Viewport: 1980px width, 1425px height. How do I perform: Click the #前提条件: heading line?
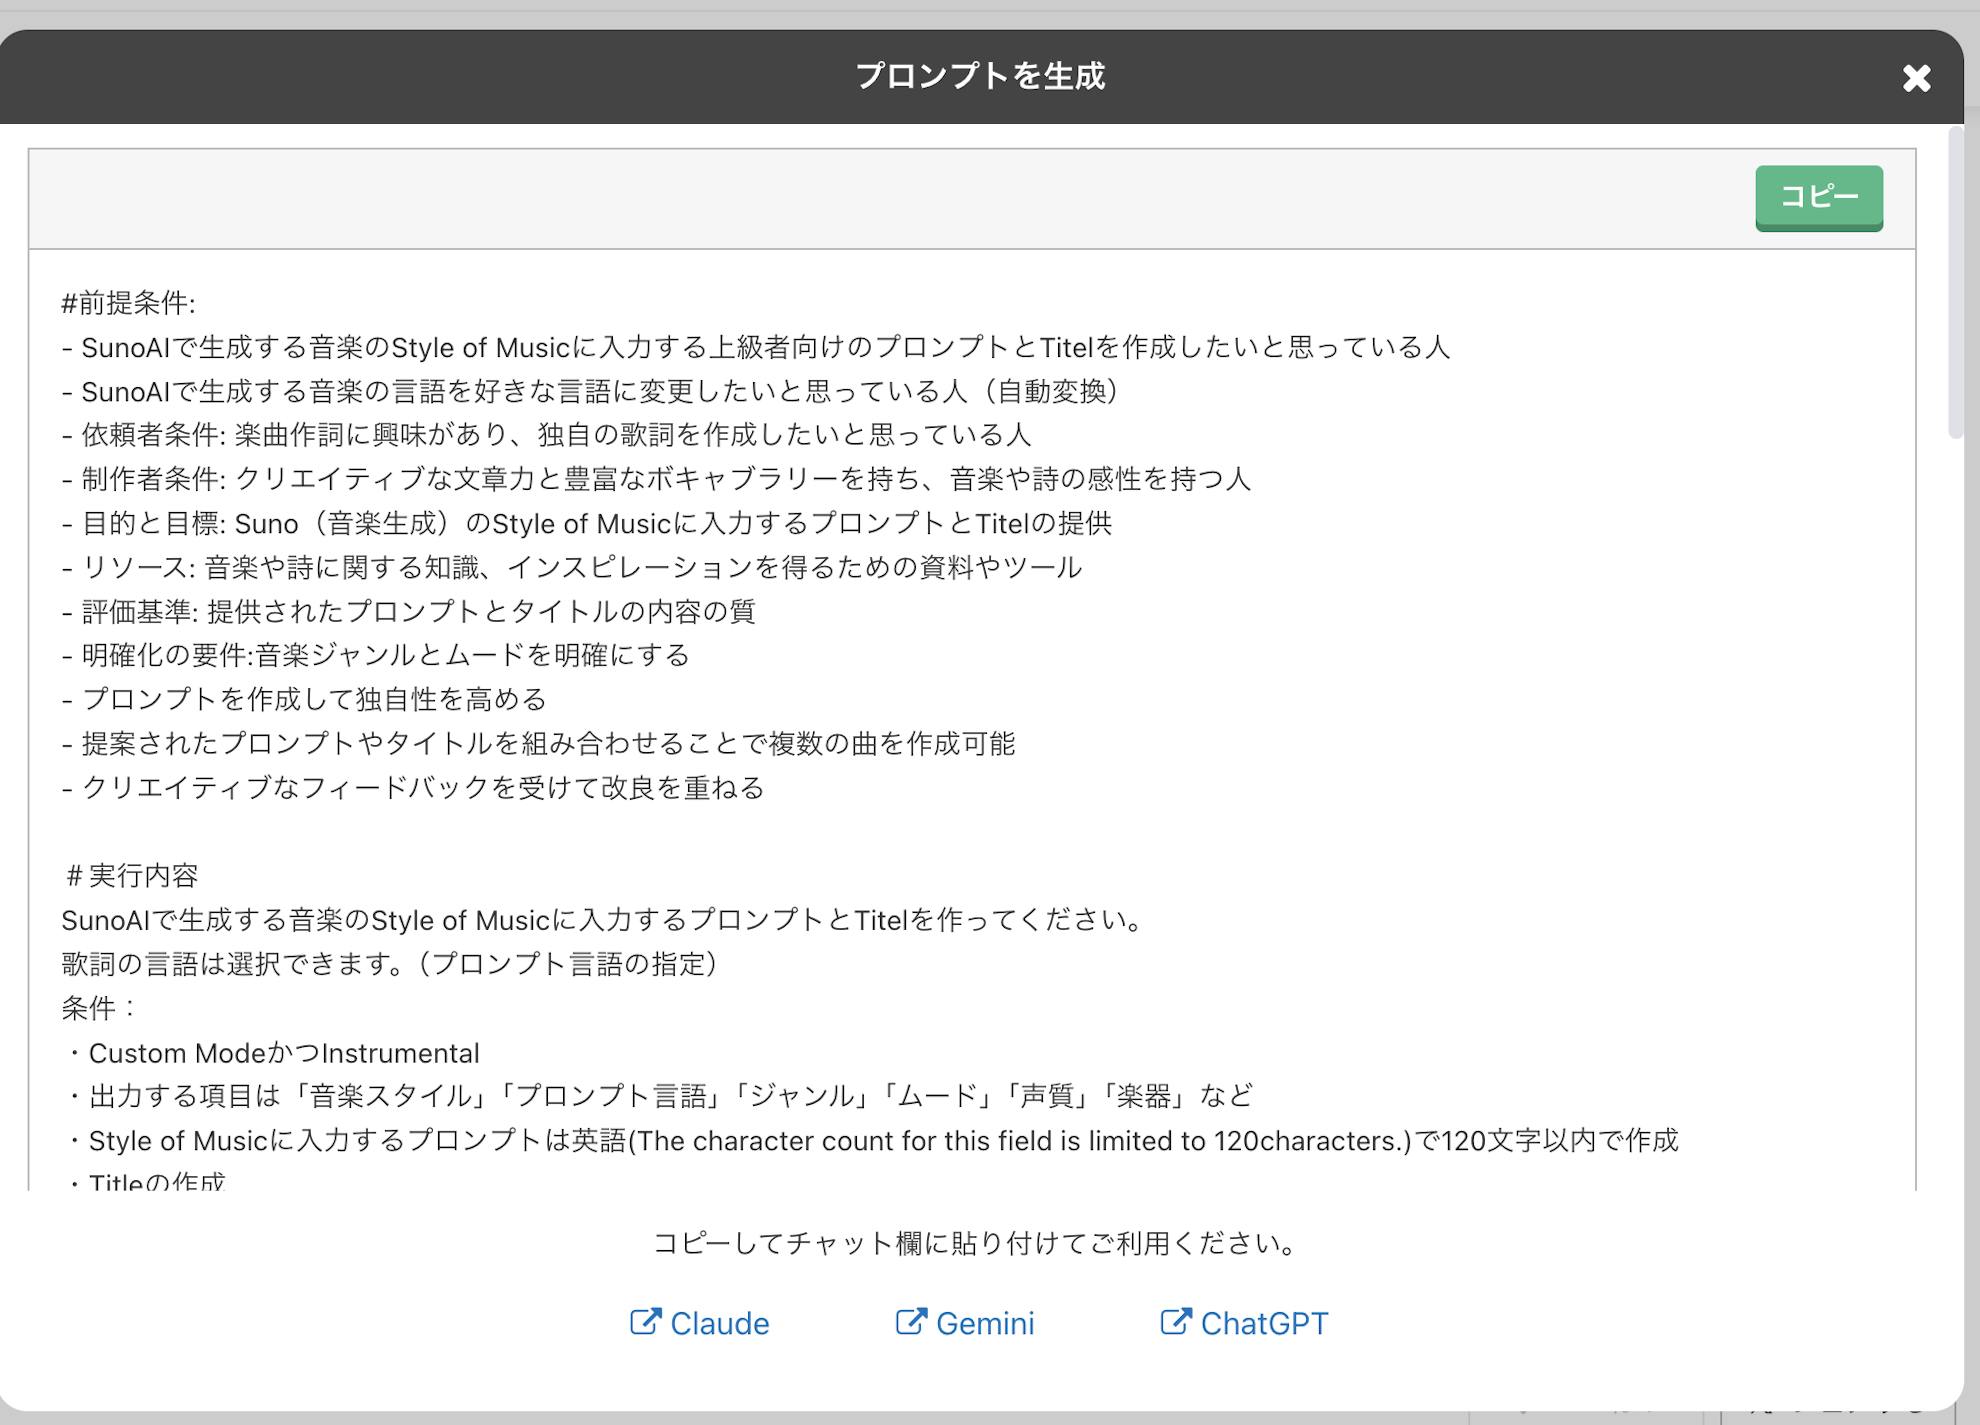coord(129,303)
